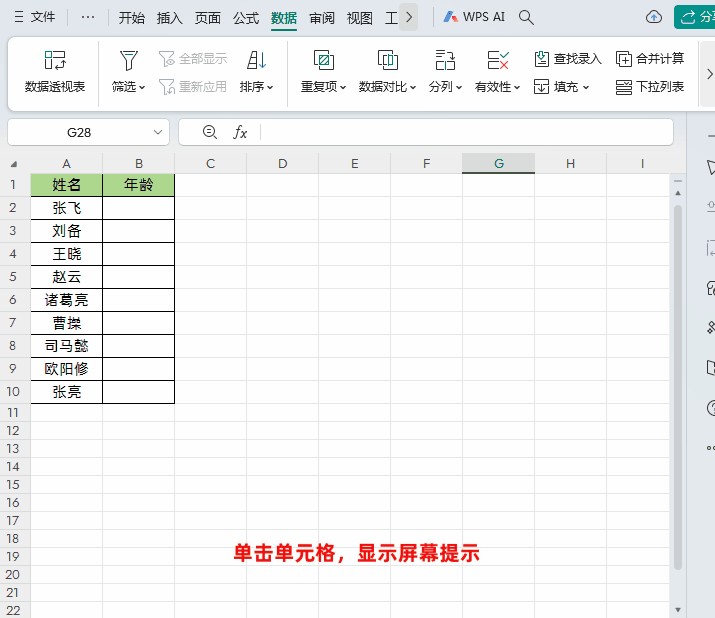The height and width of the screenshot is (618, 715).
Task: Click the Sort (排序) icon
Action: [x=256, y=61]
